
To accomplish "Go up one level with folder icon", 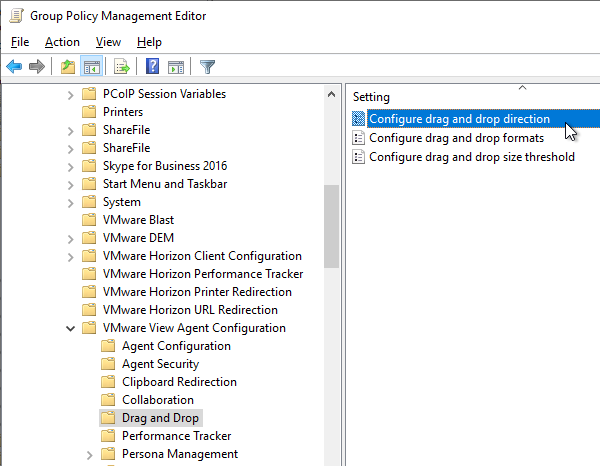I will pos(68,67).
